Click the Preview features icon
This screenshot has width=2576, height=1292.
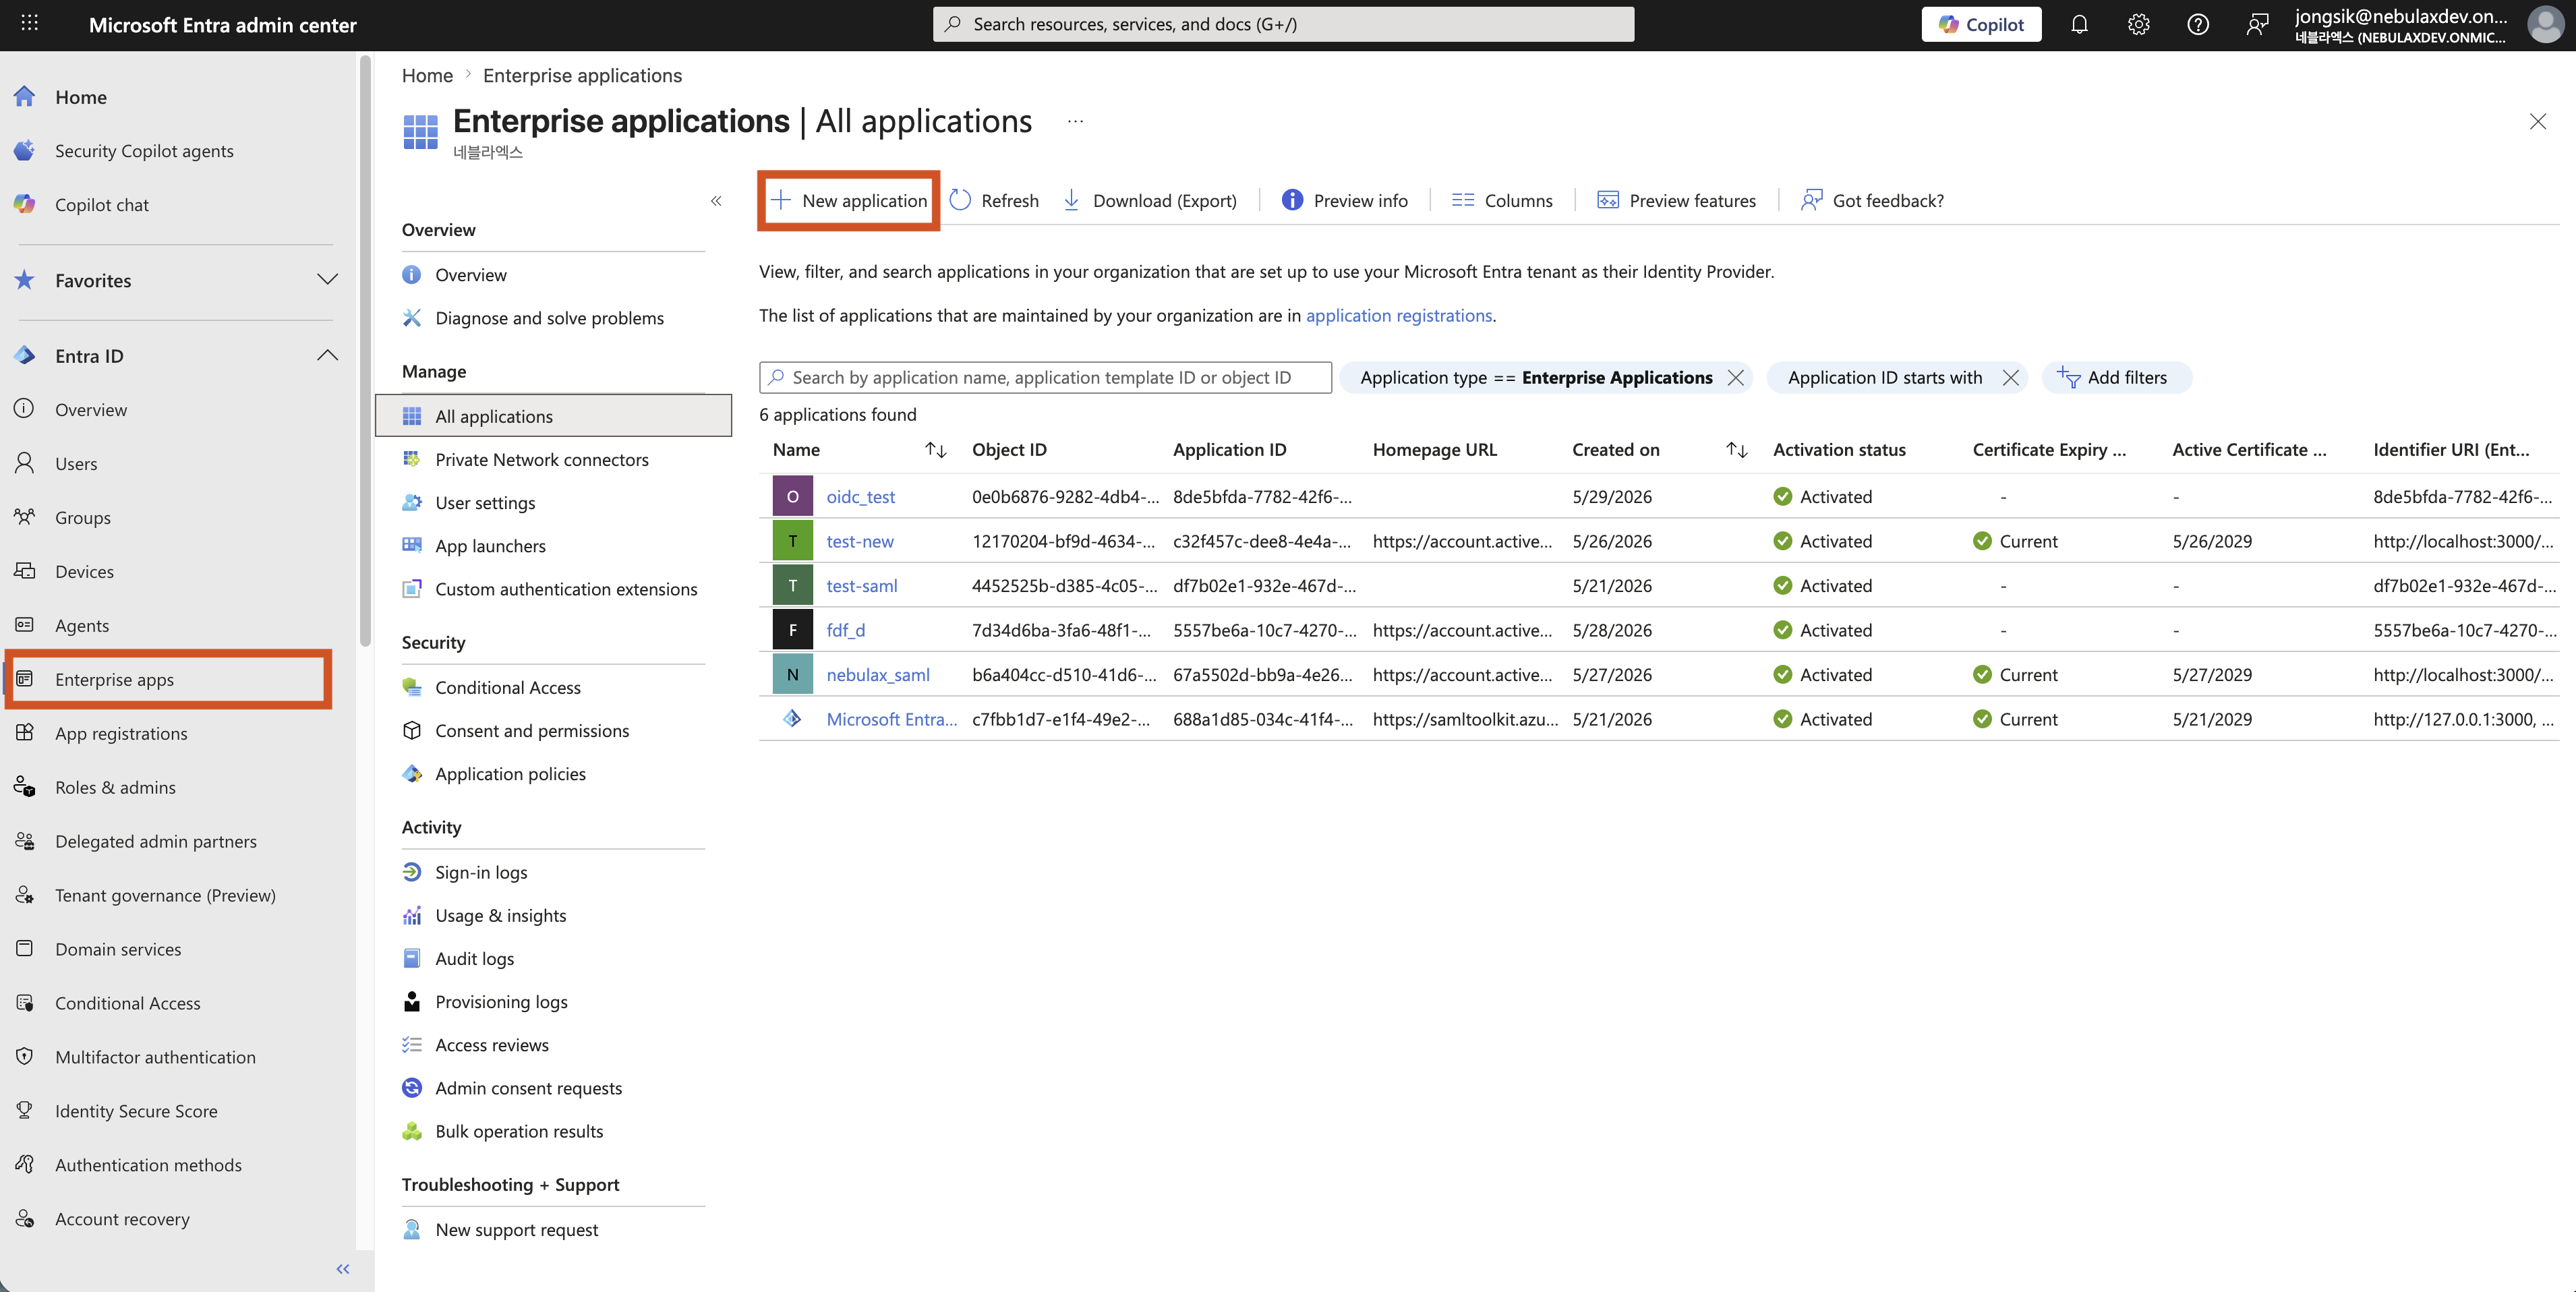pos(1608,200)
